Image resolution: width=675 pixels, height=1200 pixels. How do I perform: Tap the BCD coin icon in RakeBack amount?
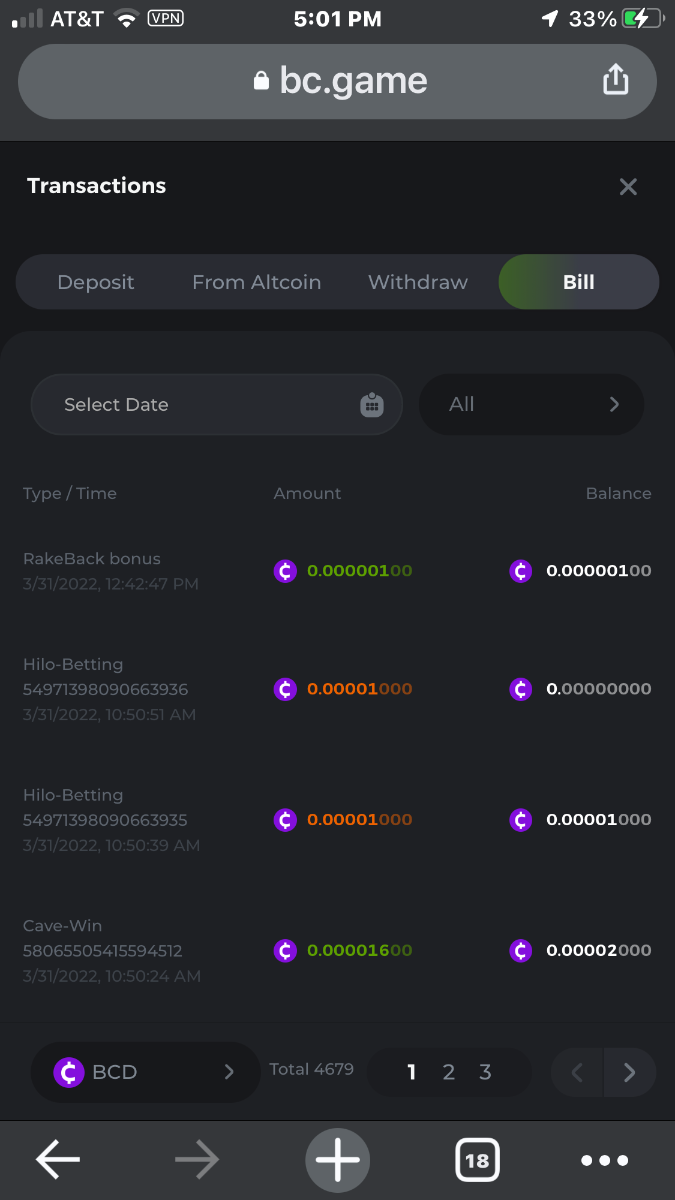285,571
